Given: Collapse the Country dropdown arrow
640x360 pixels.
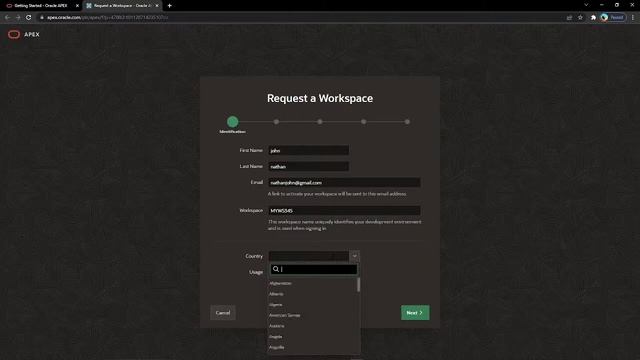Looking at the screenshot, I should tap(354, 256).
